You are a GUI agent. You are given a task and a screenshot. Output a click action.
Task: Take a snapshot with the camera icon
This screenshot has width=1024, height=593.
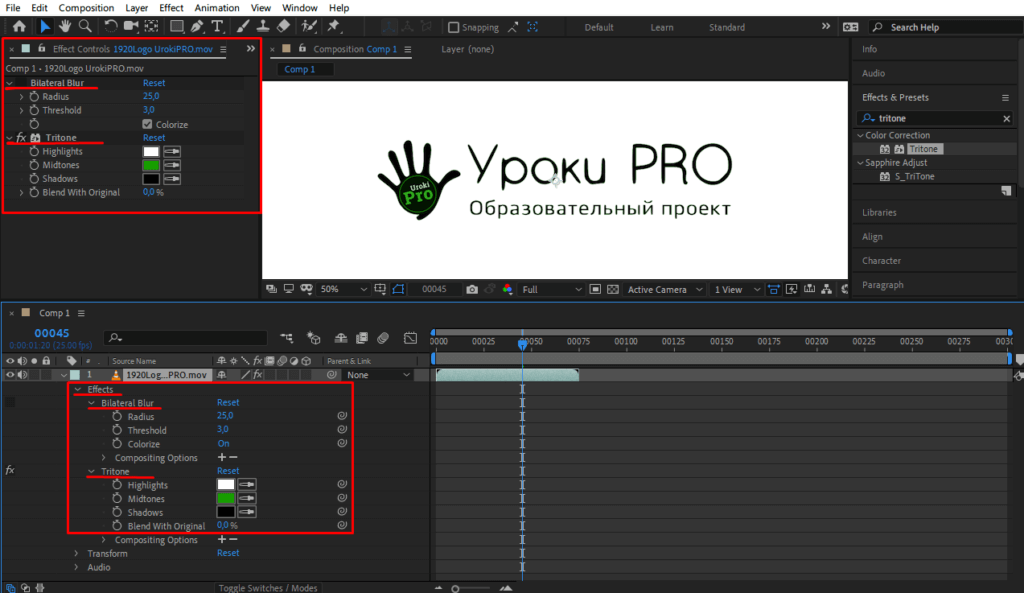(x=472, y=290)
